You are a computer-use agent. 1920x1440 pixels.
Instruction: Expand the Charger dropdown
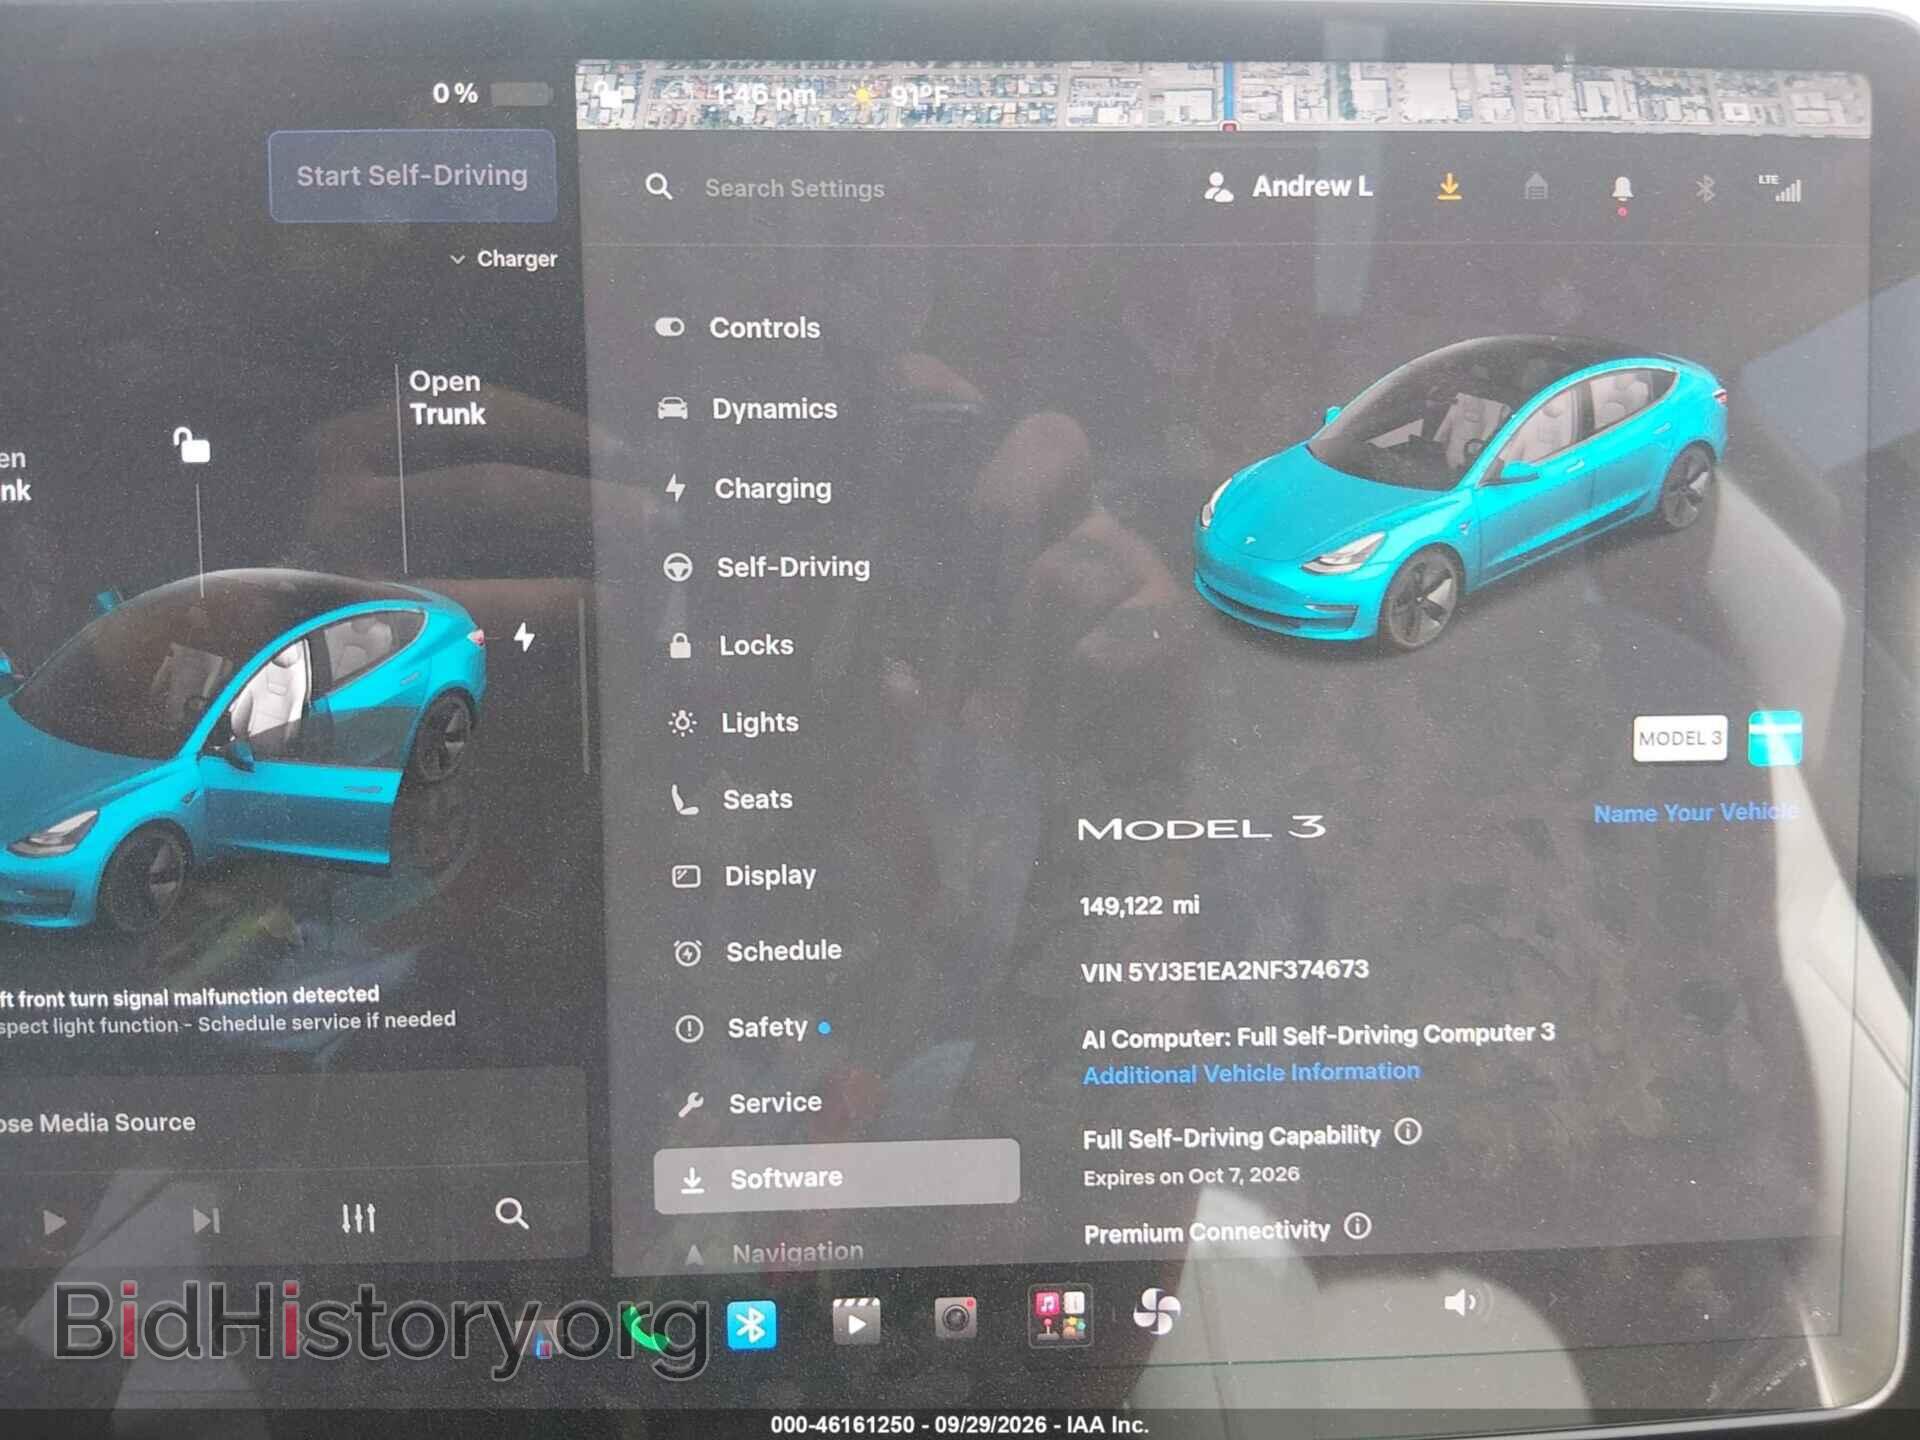tap(503, 259)
